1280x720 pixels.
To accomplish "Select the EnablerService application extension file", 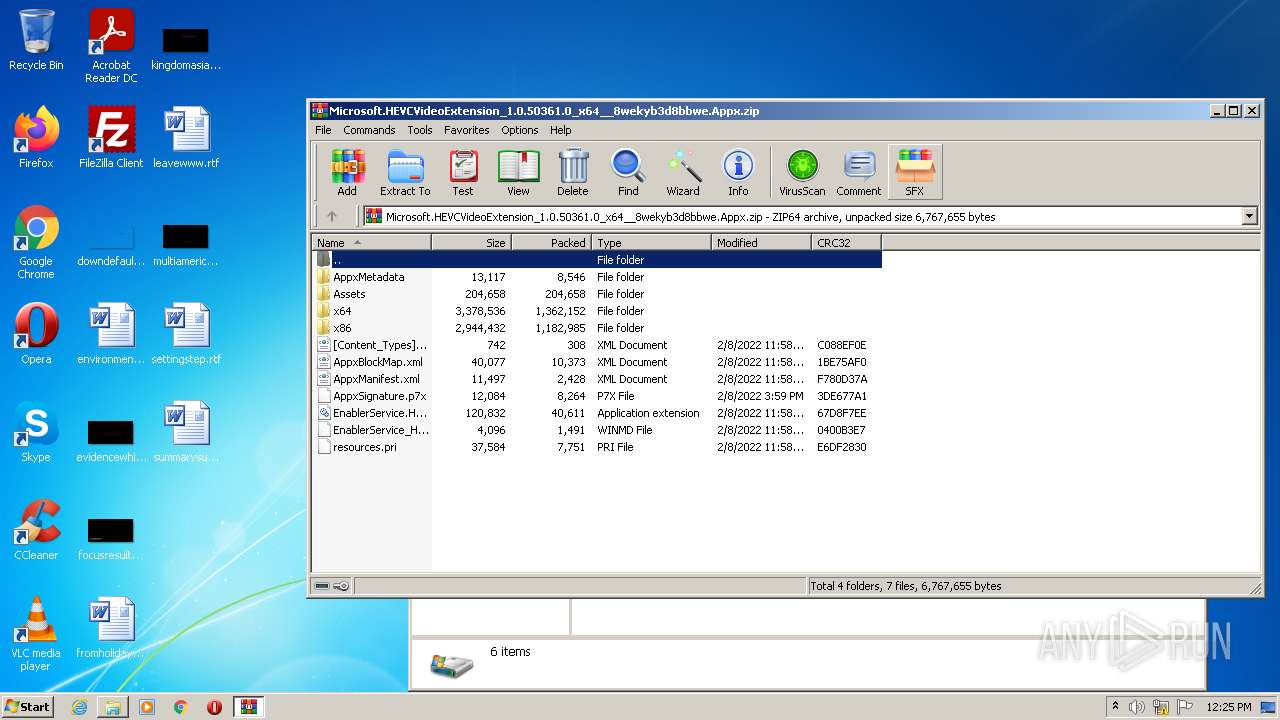I will pos(598,413).
